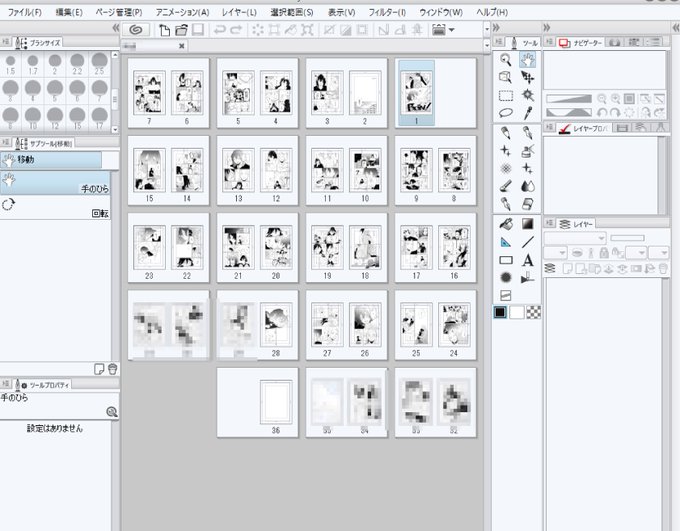
Task: Select the Auto select magic wand tool
Action: [x=527, y=95]
